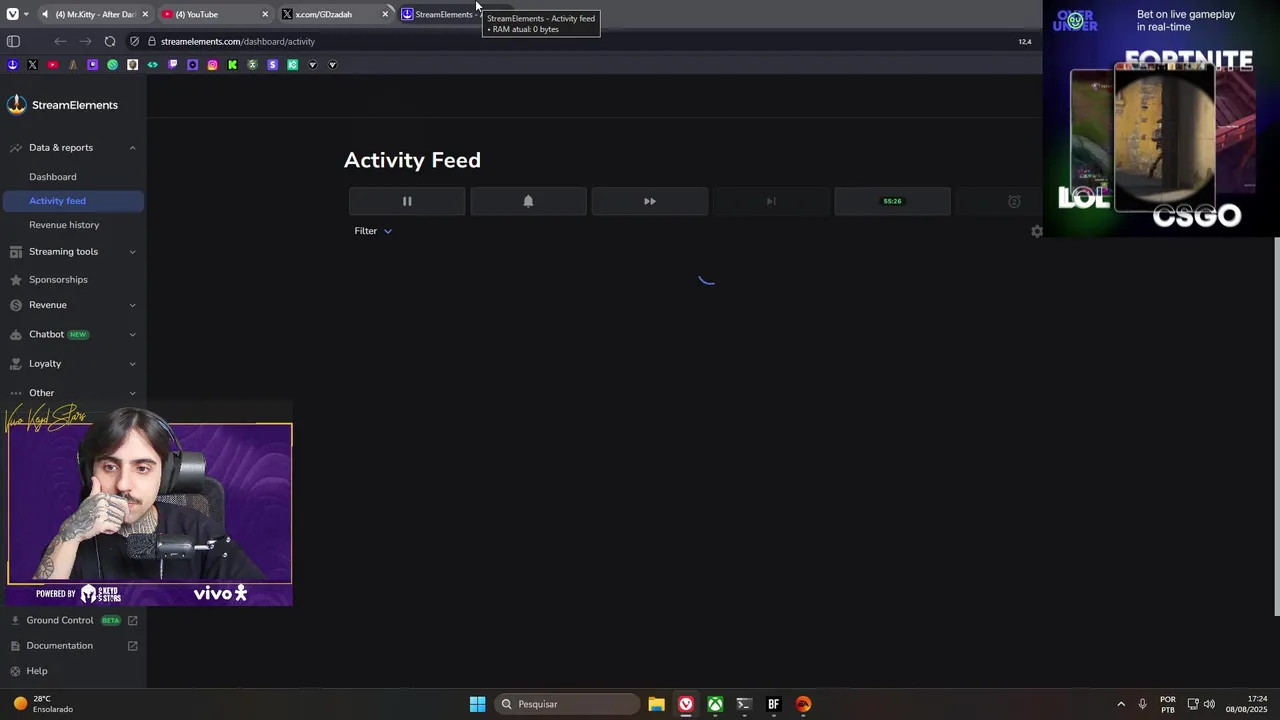Open the Sponsorships page
The height and width of the screenshot is (720, 1280).
click(x=58, y=280)
